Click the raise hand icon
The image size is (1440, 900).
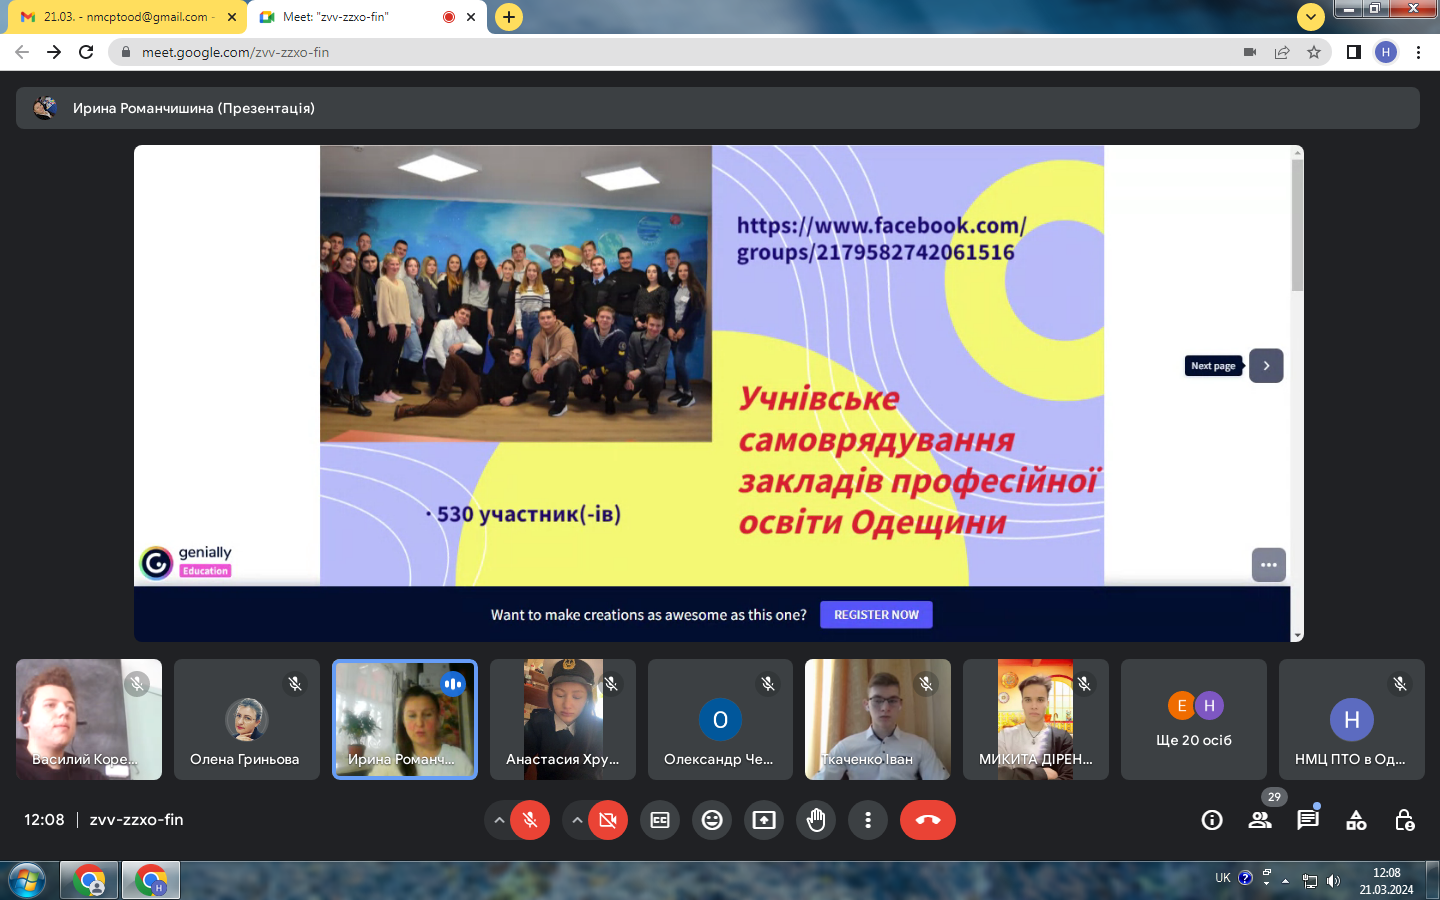point(816,820)
